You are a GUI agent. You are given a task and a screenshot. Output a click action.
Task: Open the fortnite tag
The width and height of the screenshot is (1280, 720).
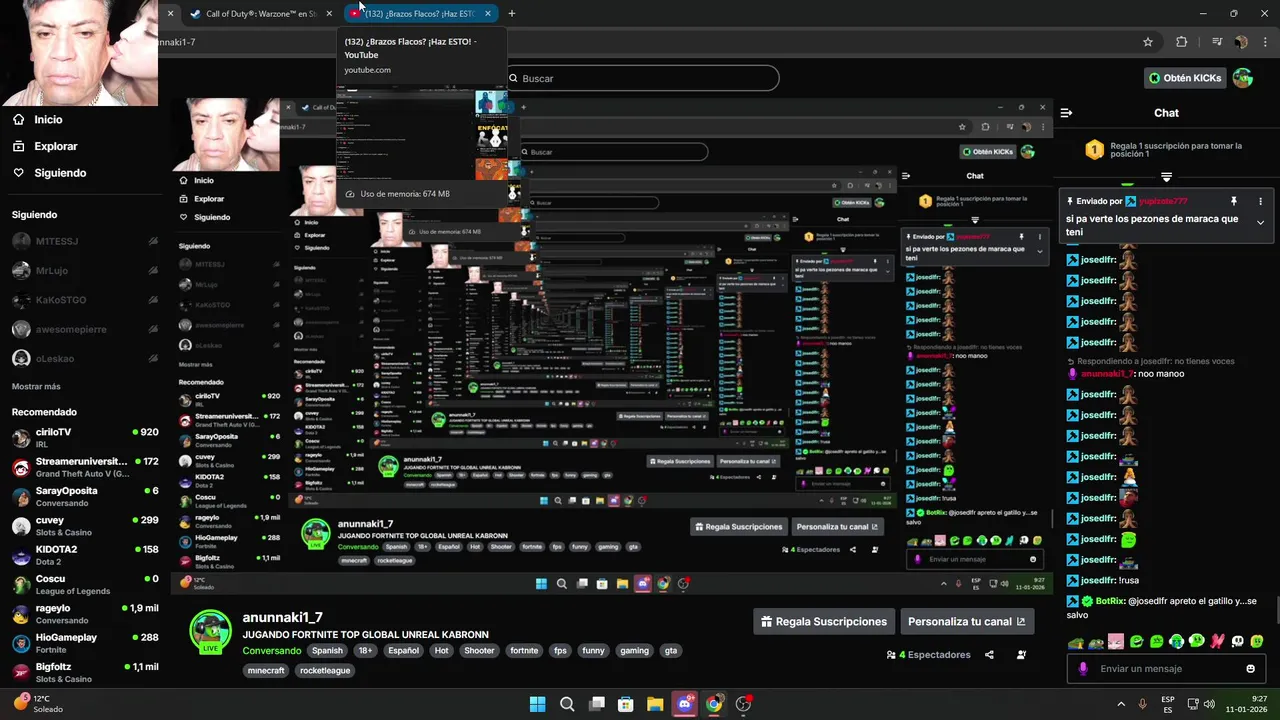[x=524, y=651]
